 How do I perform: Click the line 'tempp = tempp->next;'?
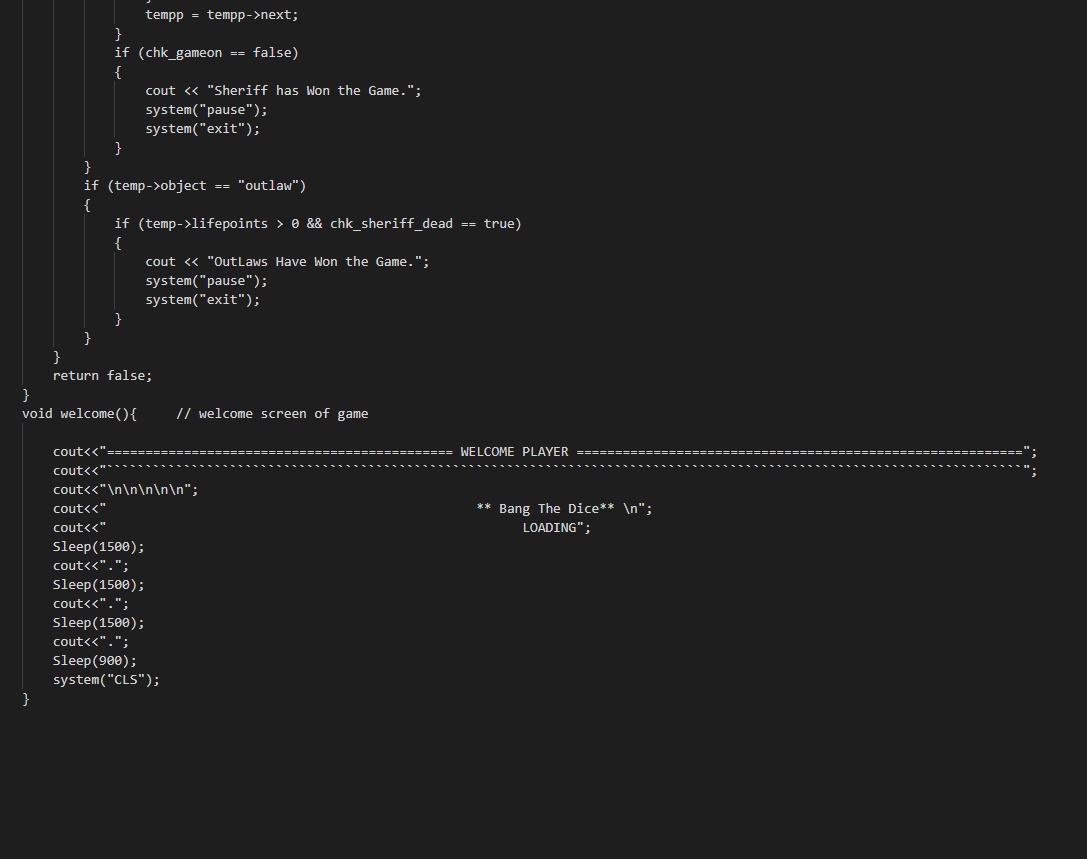pyautogui.click(x=222, y=15)
